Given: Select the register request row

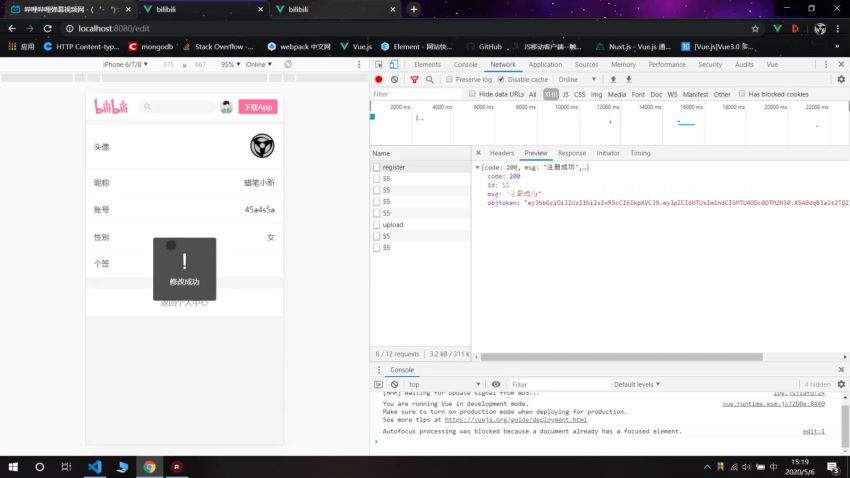Looking at the screenshot, I should point(421,167).
